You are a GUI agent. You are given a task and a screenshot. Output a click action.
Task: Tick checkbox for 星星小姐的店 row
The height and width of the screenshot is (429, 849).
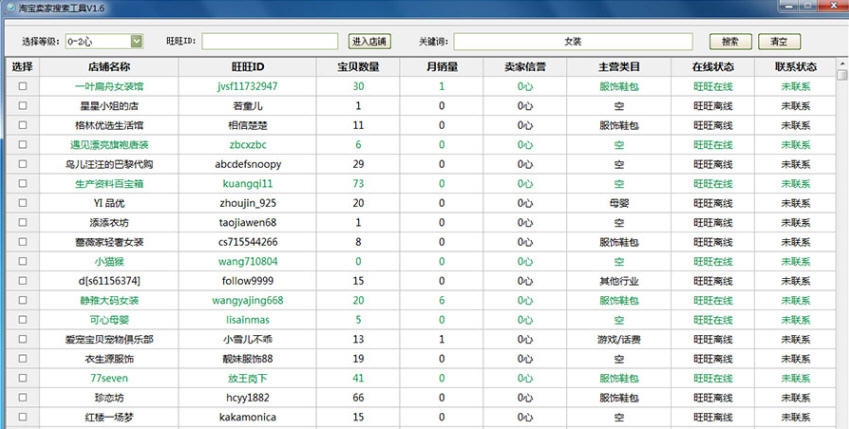point(22,106)
